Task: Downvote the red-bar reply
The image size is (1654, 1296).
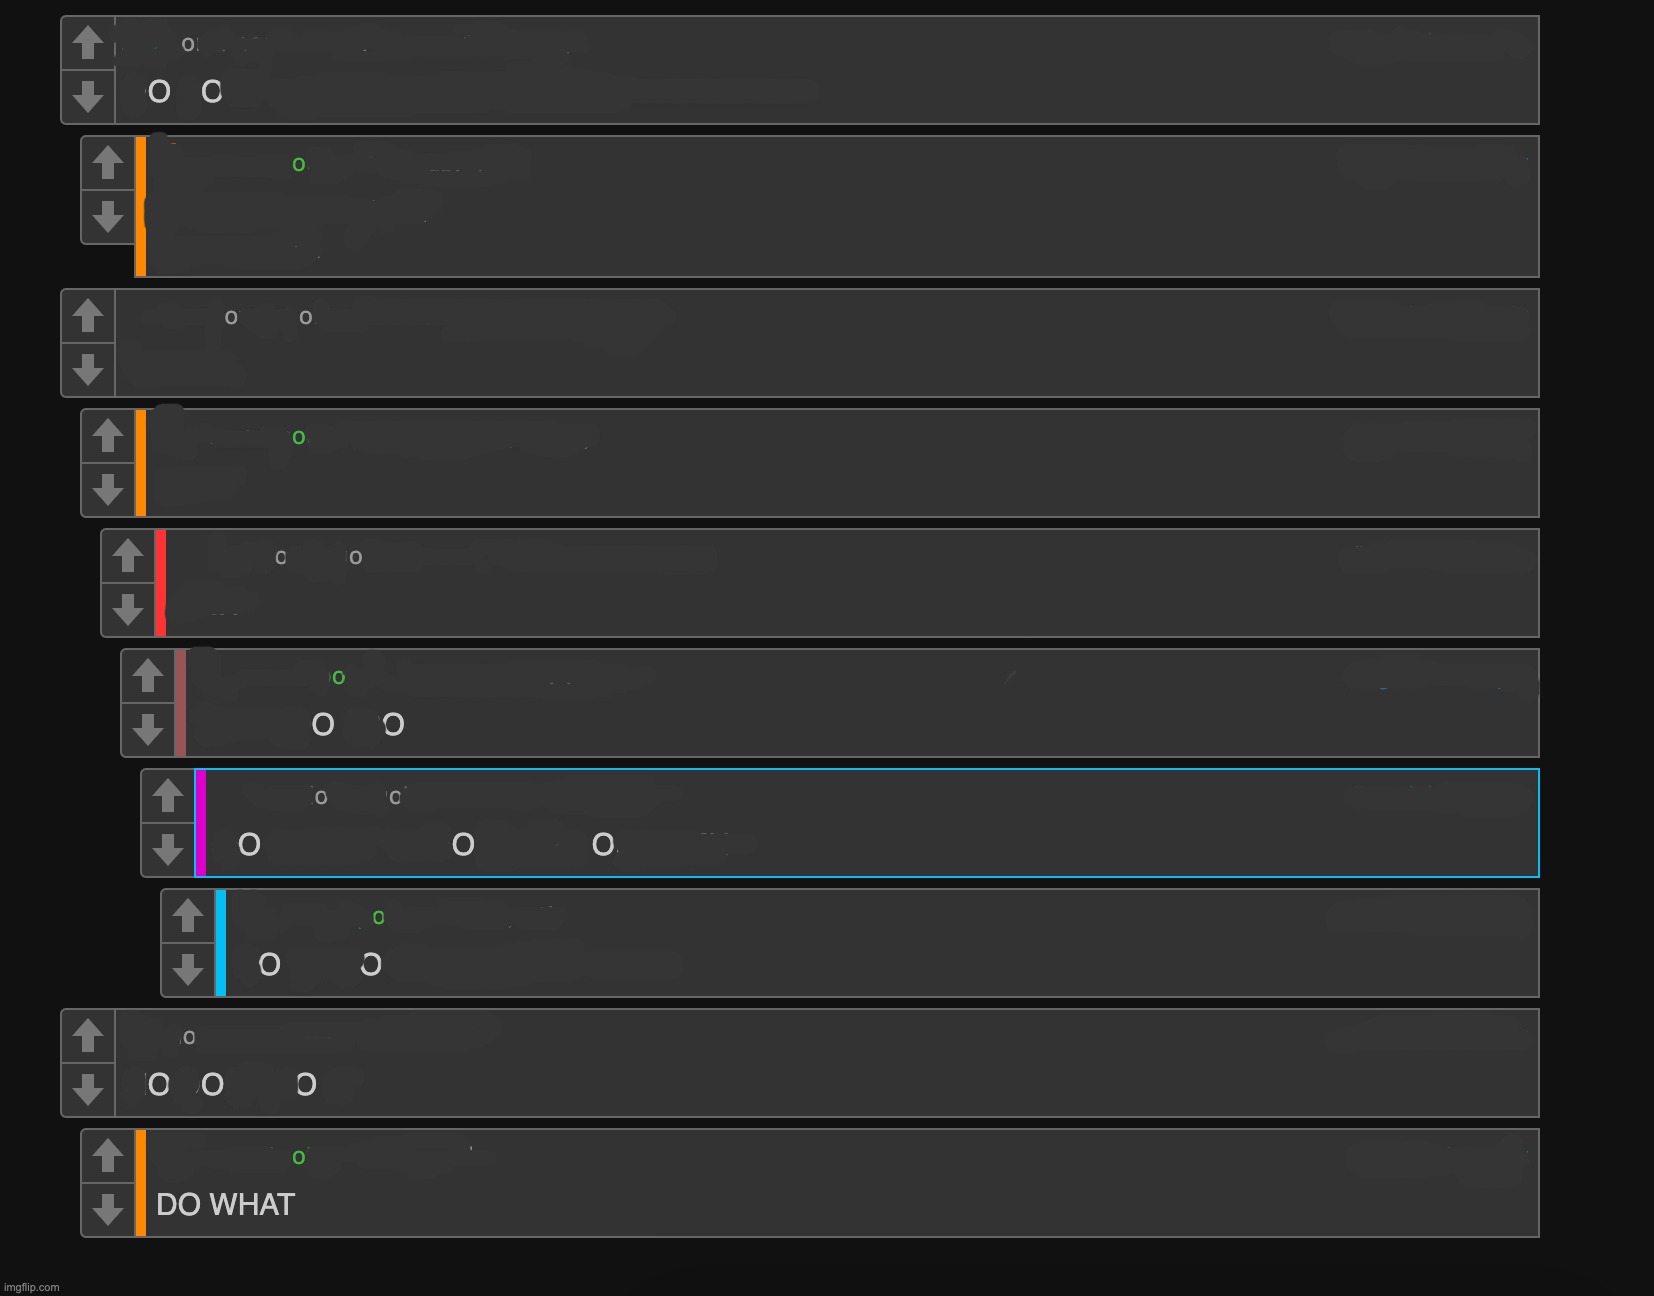Action: point(128,610)
